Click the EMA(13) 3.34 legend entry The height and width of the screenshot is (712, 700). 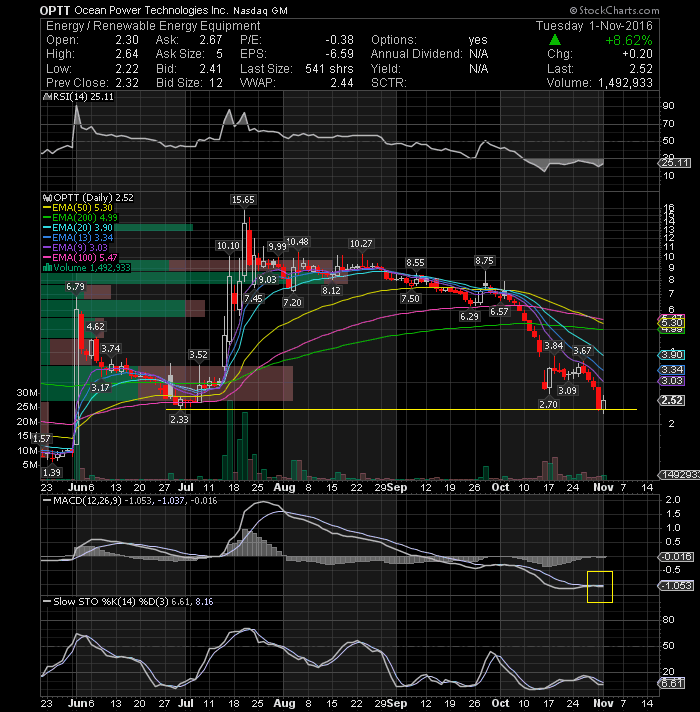tap(78, 238)
